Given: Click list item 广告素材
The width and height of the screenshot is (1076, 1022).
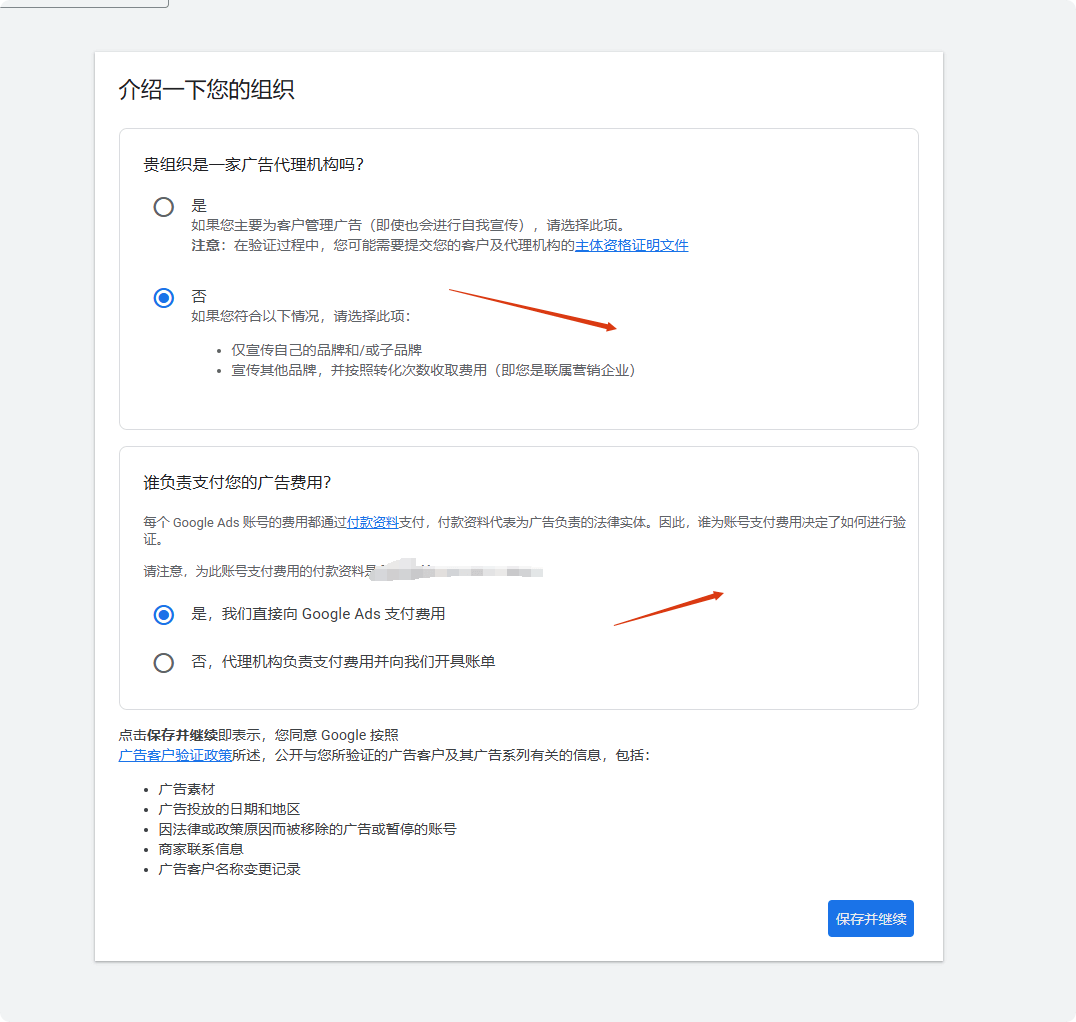Looking at the screenshot, I should click(187, 789).
